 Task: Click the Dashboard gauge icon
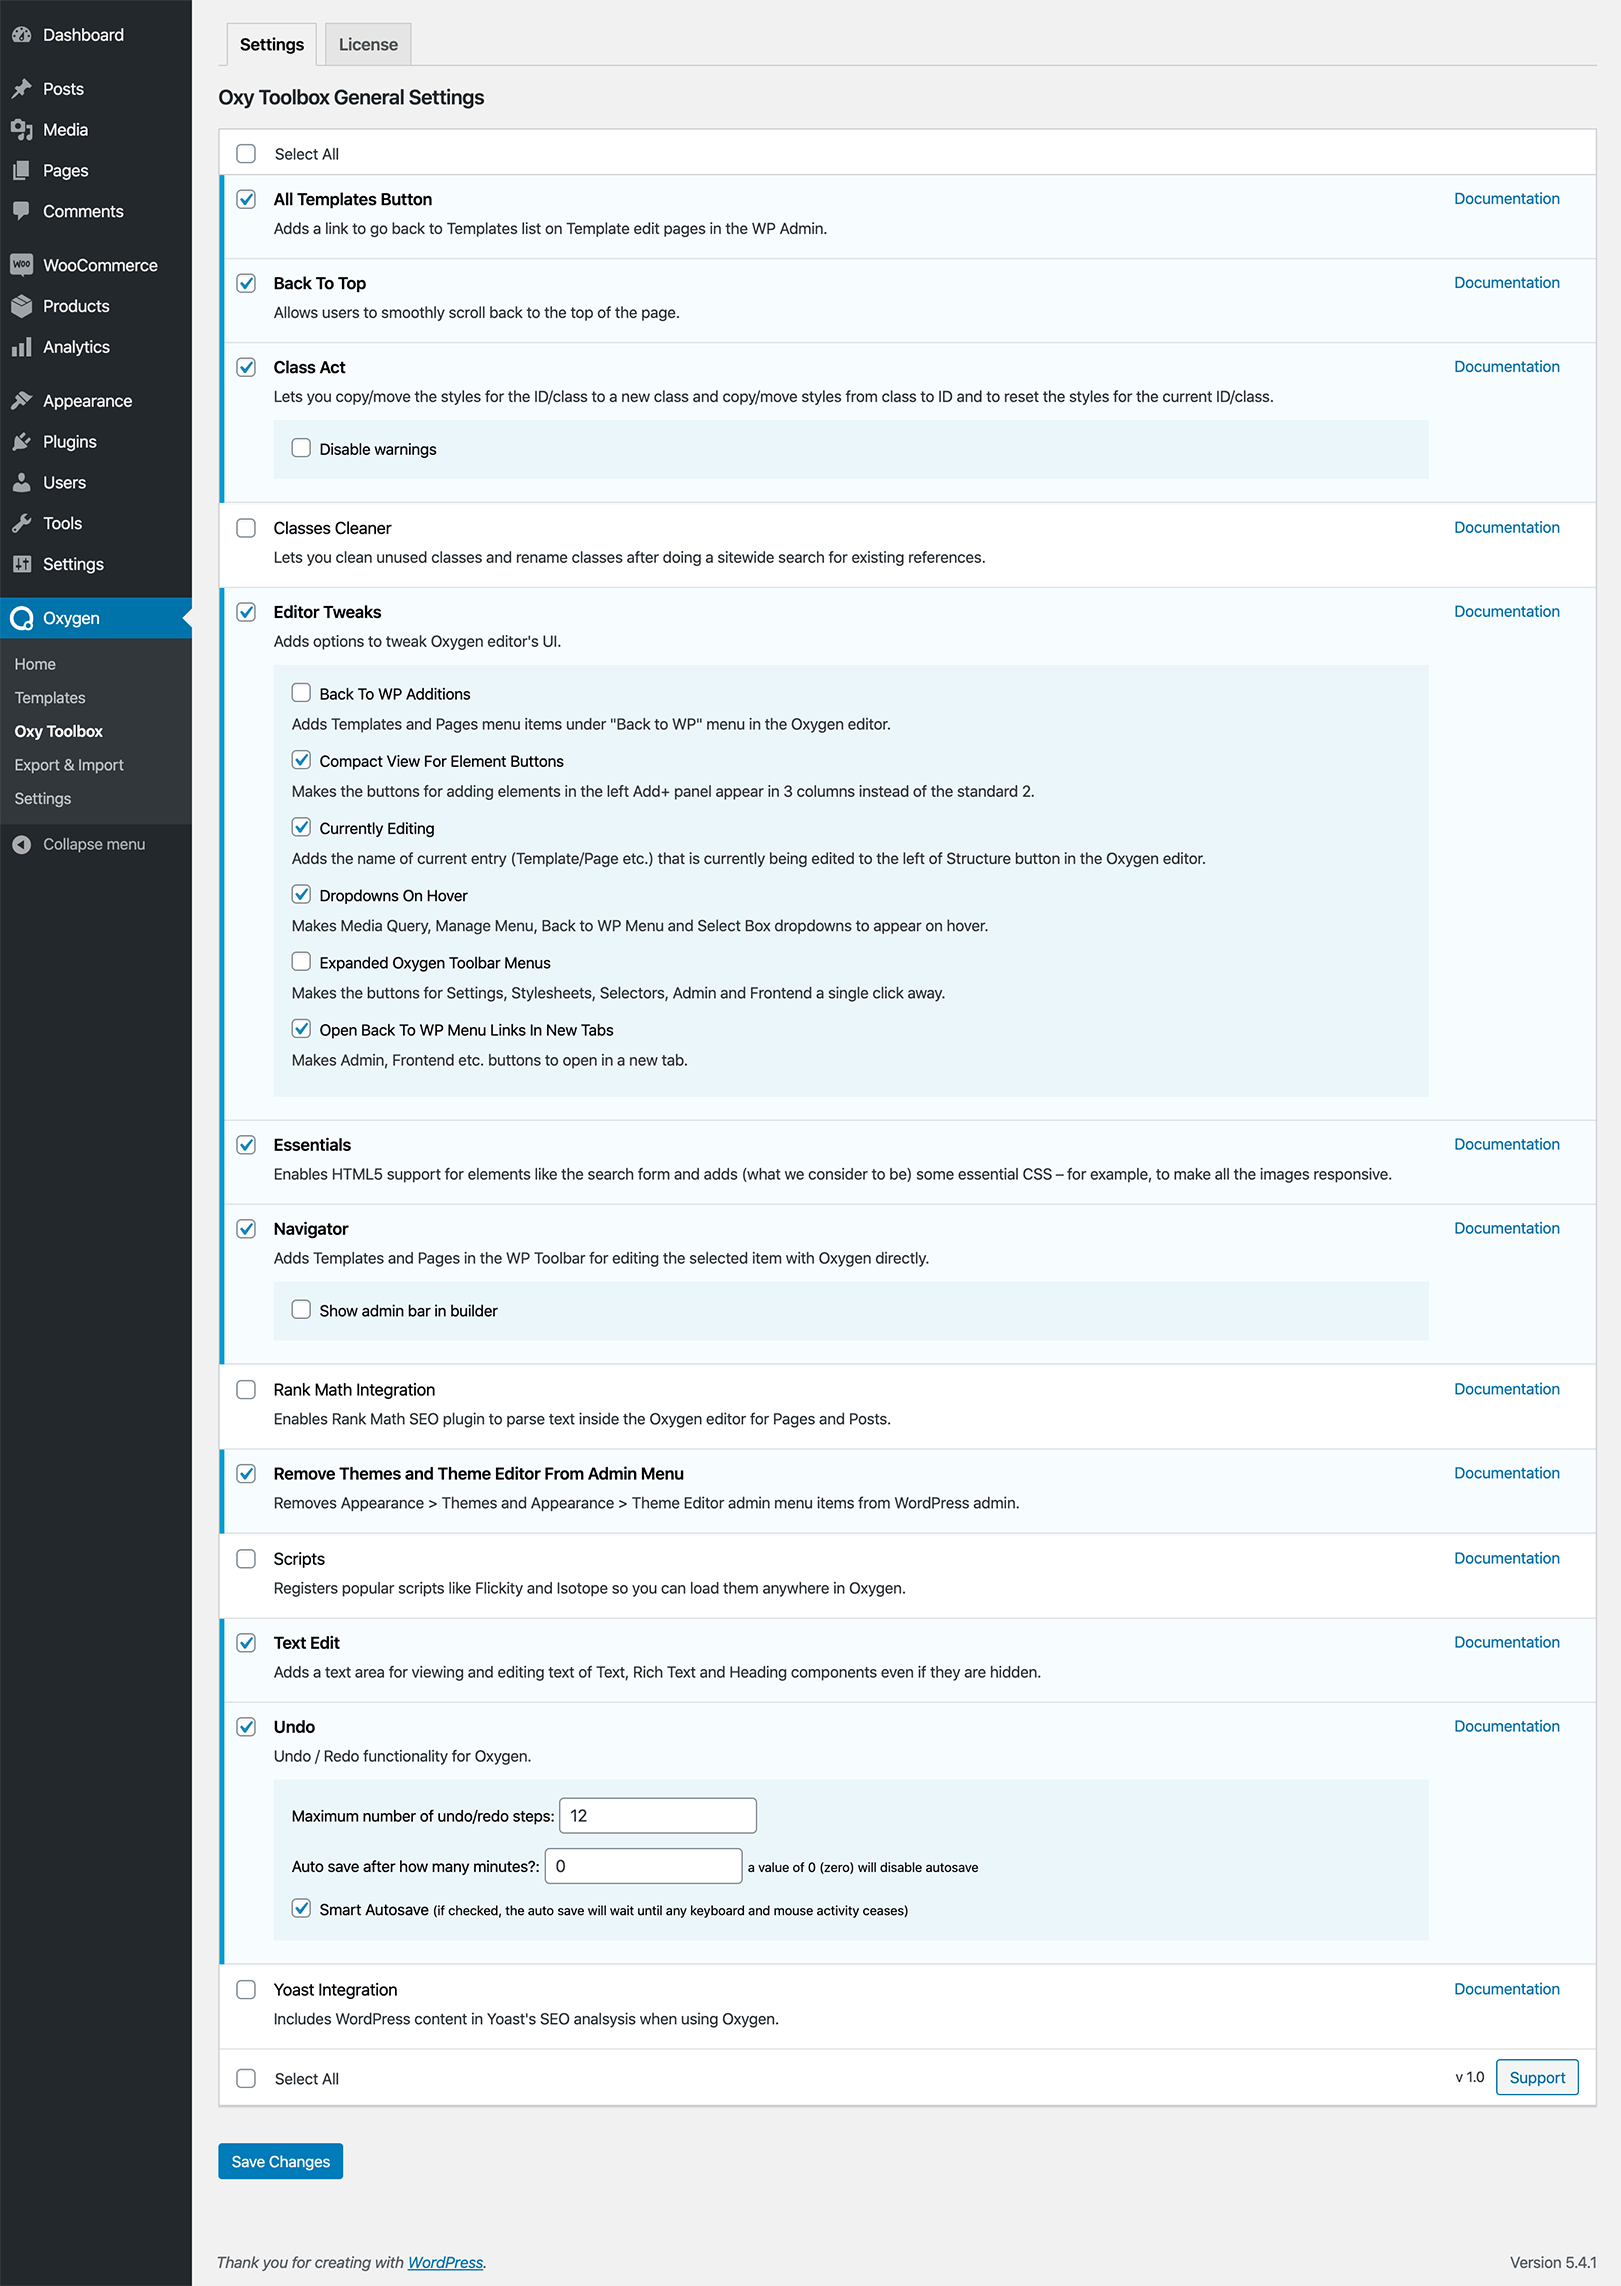(x=22, y=35)
